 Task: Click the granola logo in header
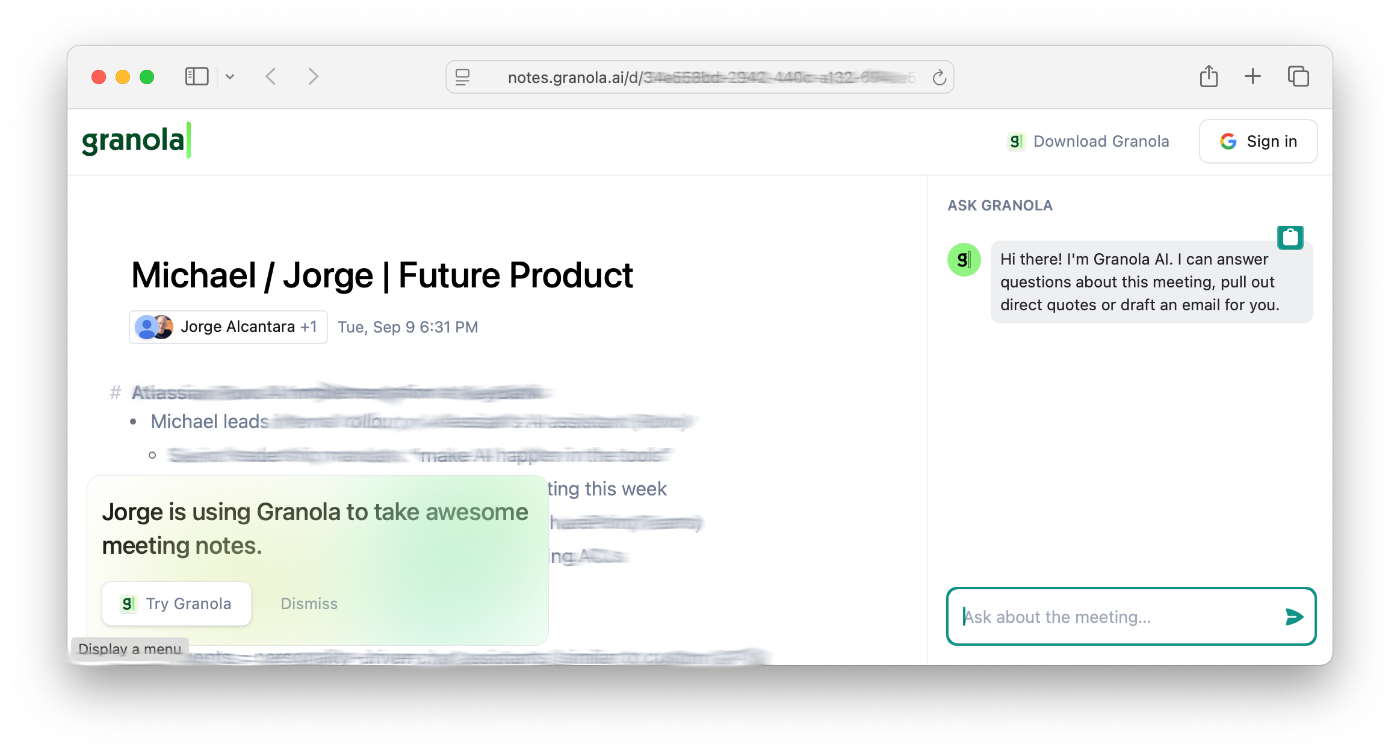(x=136, y=141)
